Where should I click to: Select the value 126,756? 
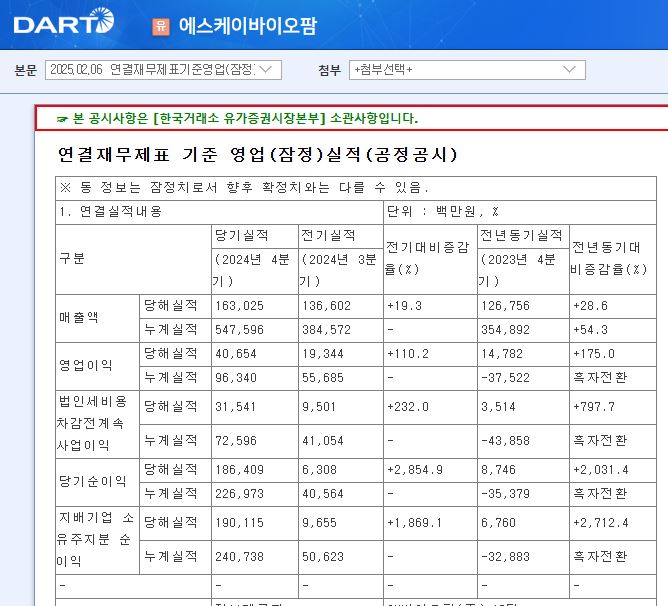click(505, 306)
